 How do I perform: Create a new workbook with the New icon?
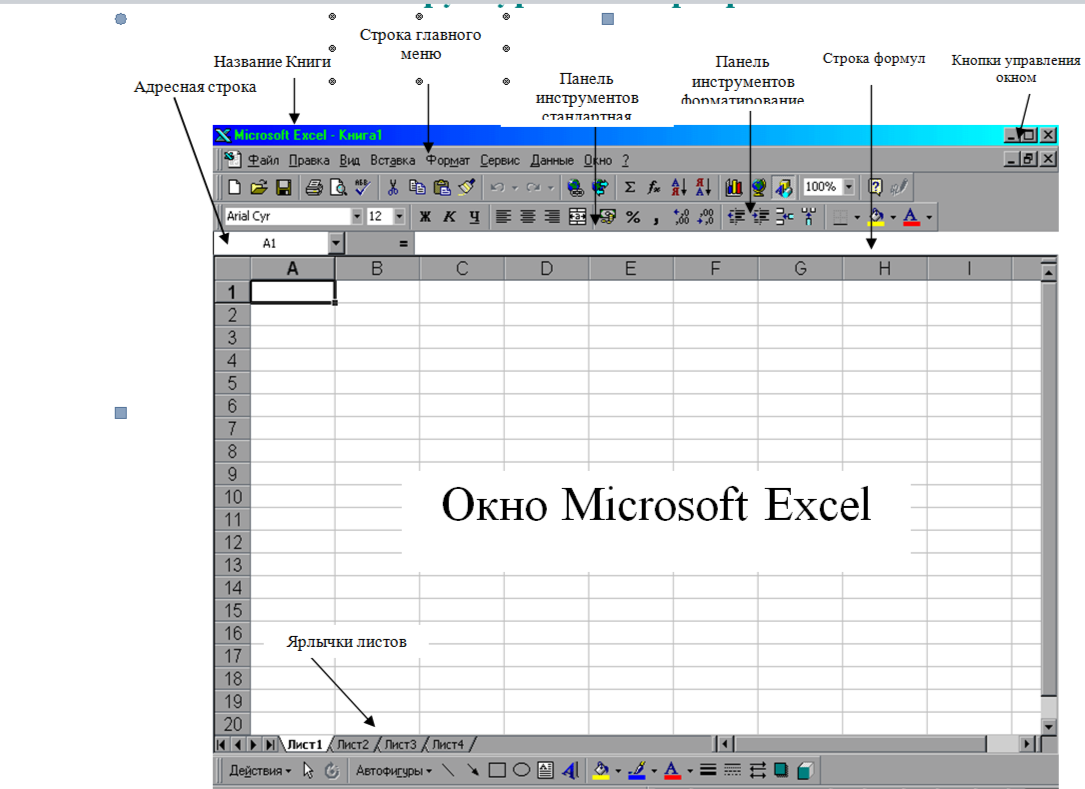click(235, 187)
